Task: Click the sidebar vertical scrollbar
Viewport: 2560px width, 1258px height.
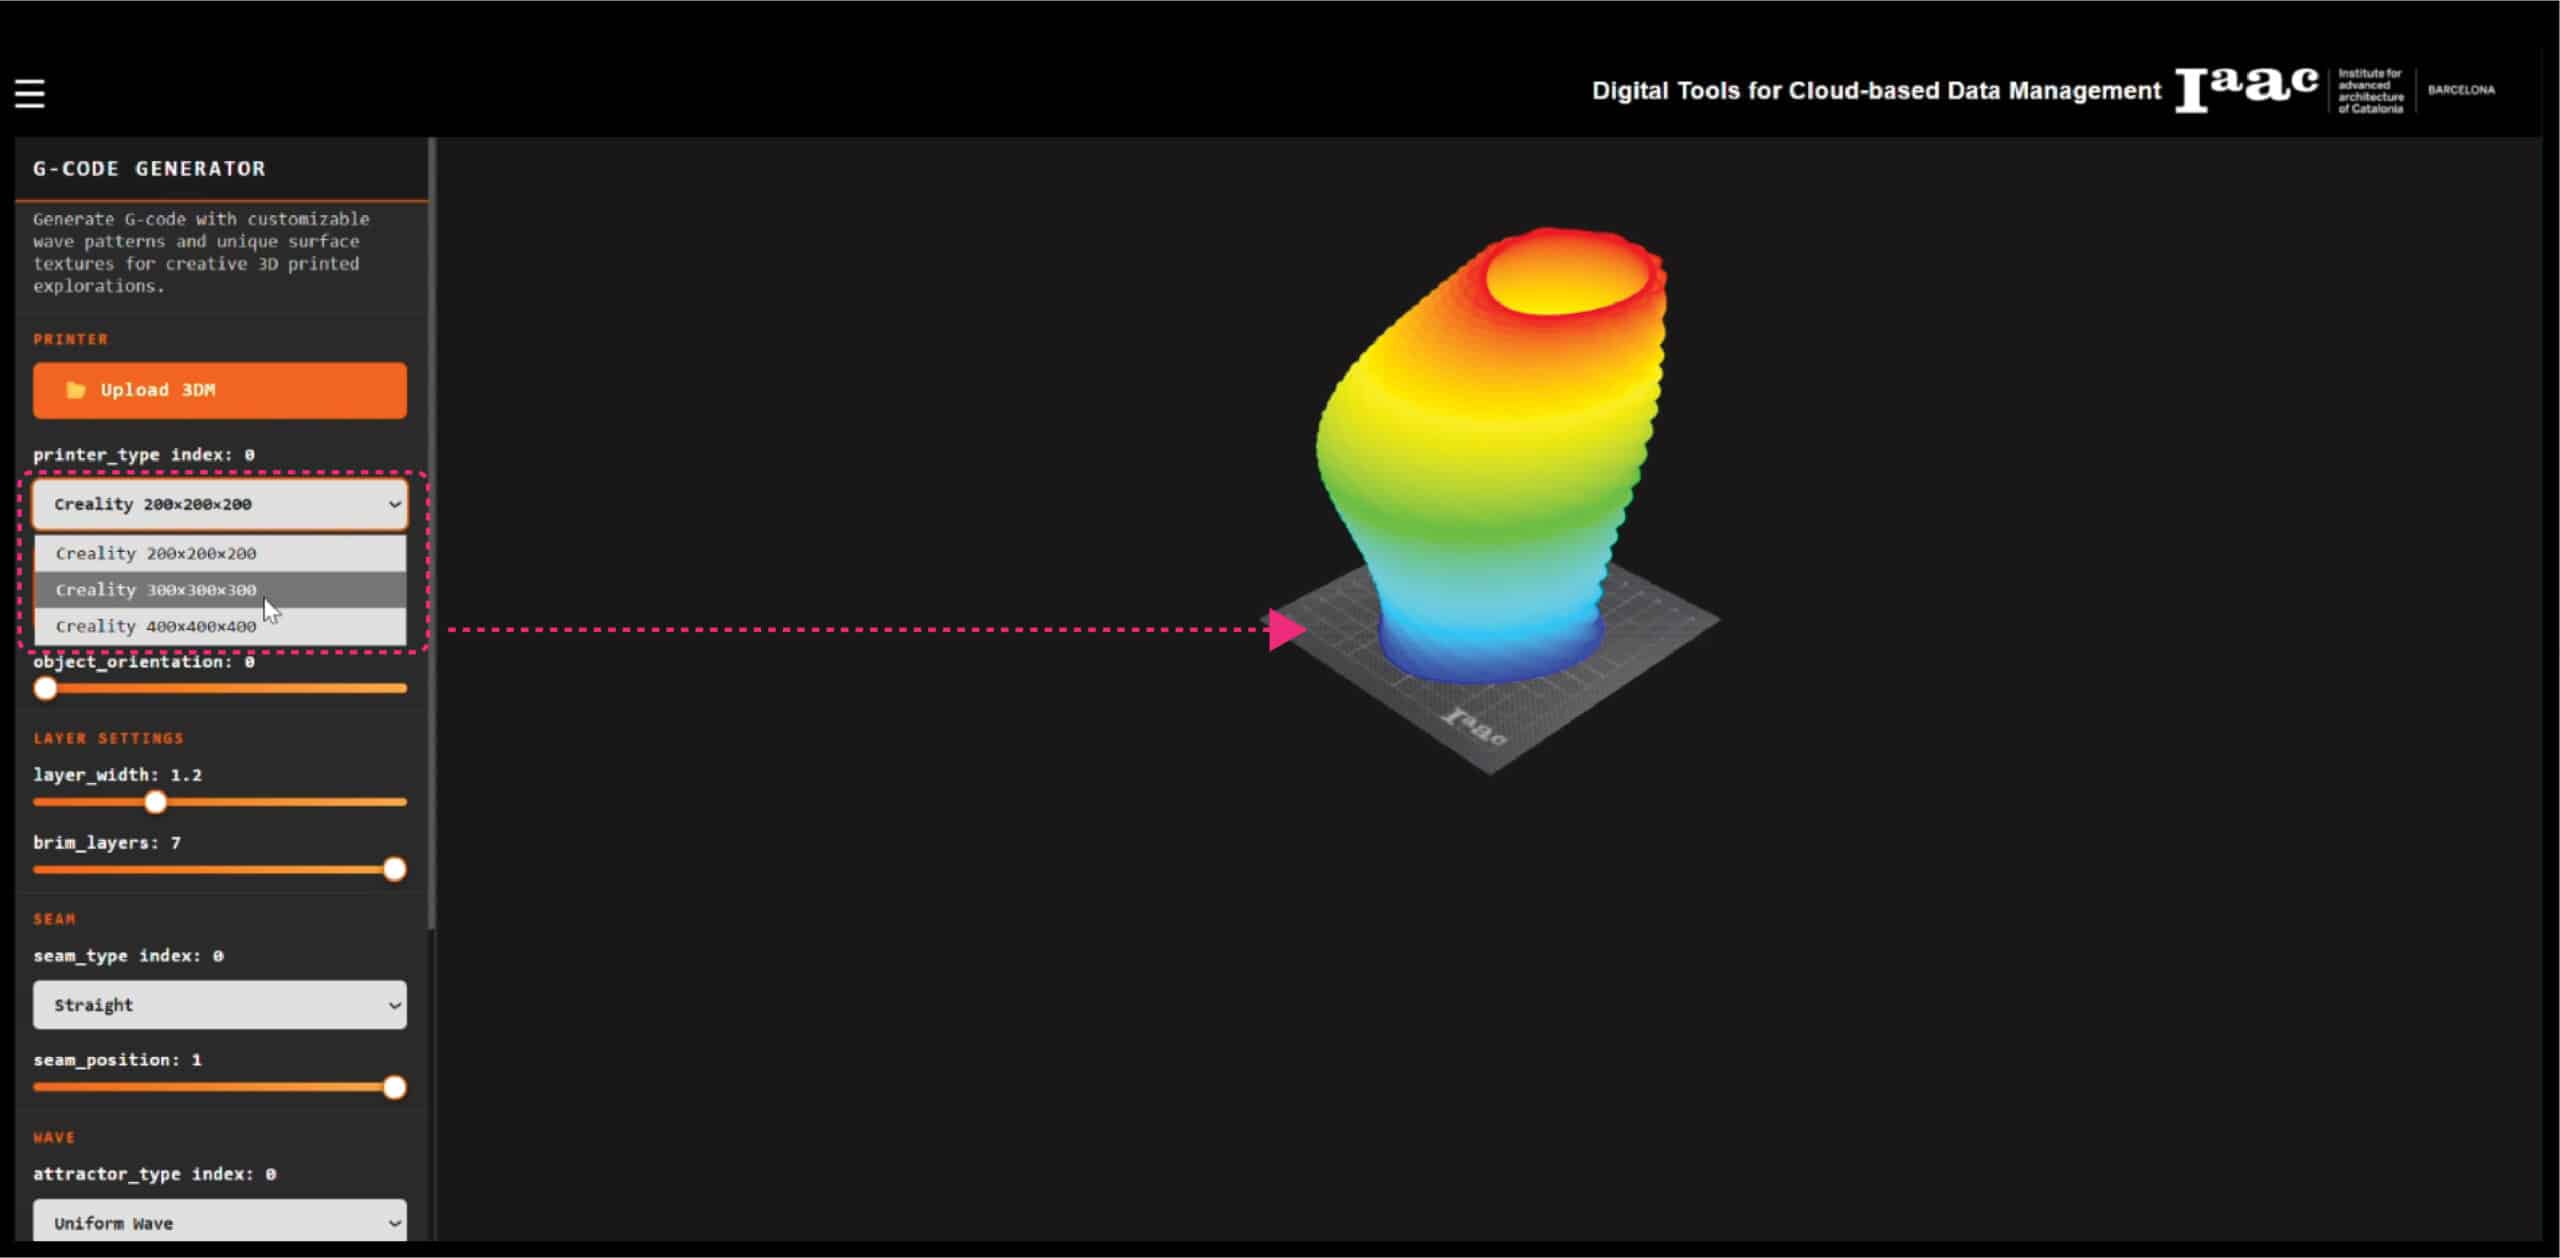Action: (432, 530)
